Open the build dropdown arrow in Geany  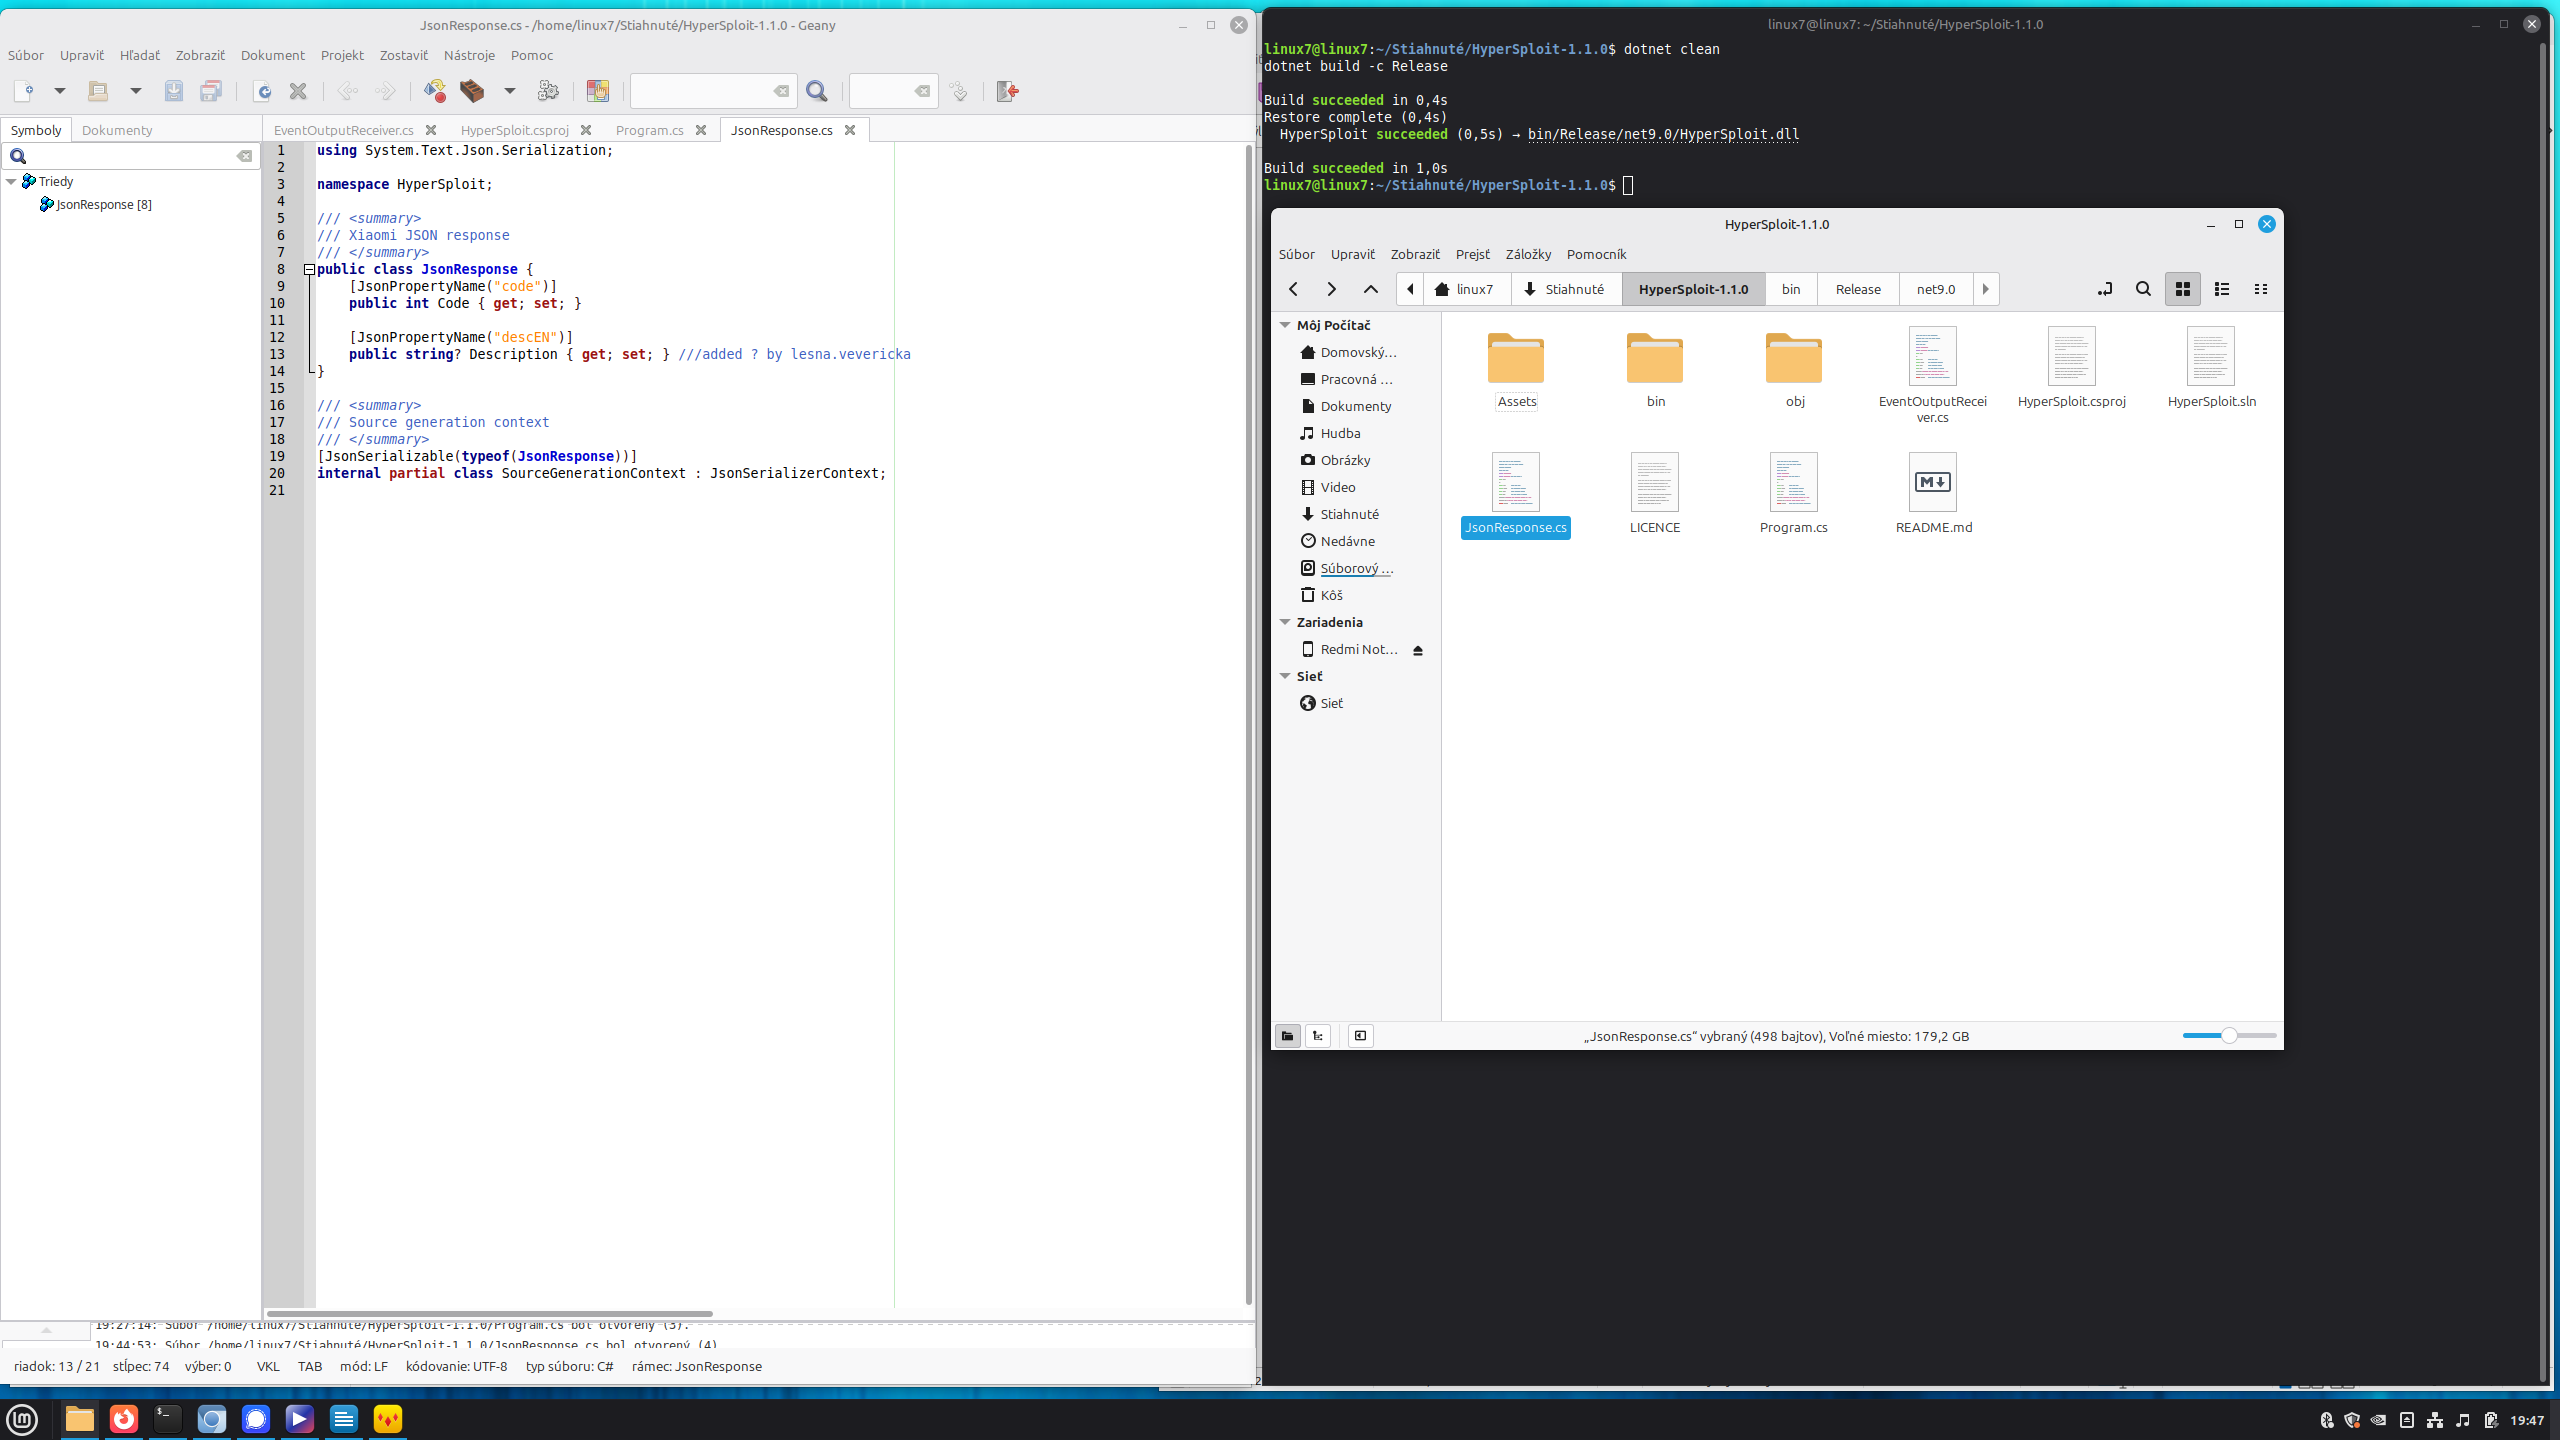(510, 91)
